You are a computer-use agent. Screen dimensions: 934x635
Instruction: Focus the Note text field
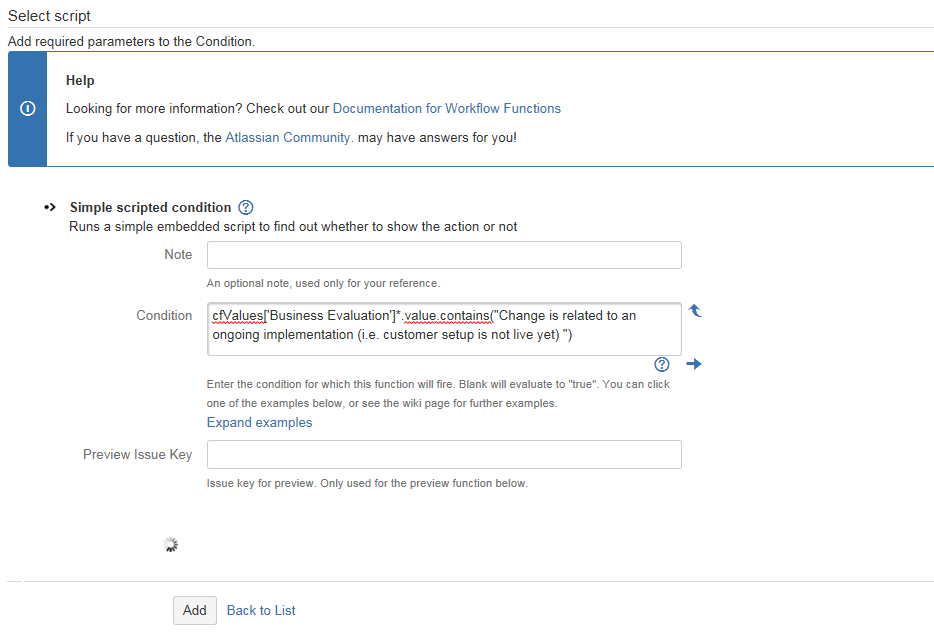click(x=444, y=255)
